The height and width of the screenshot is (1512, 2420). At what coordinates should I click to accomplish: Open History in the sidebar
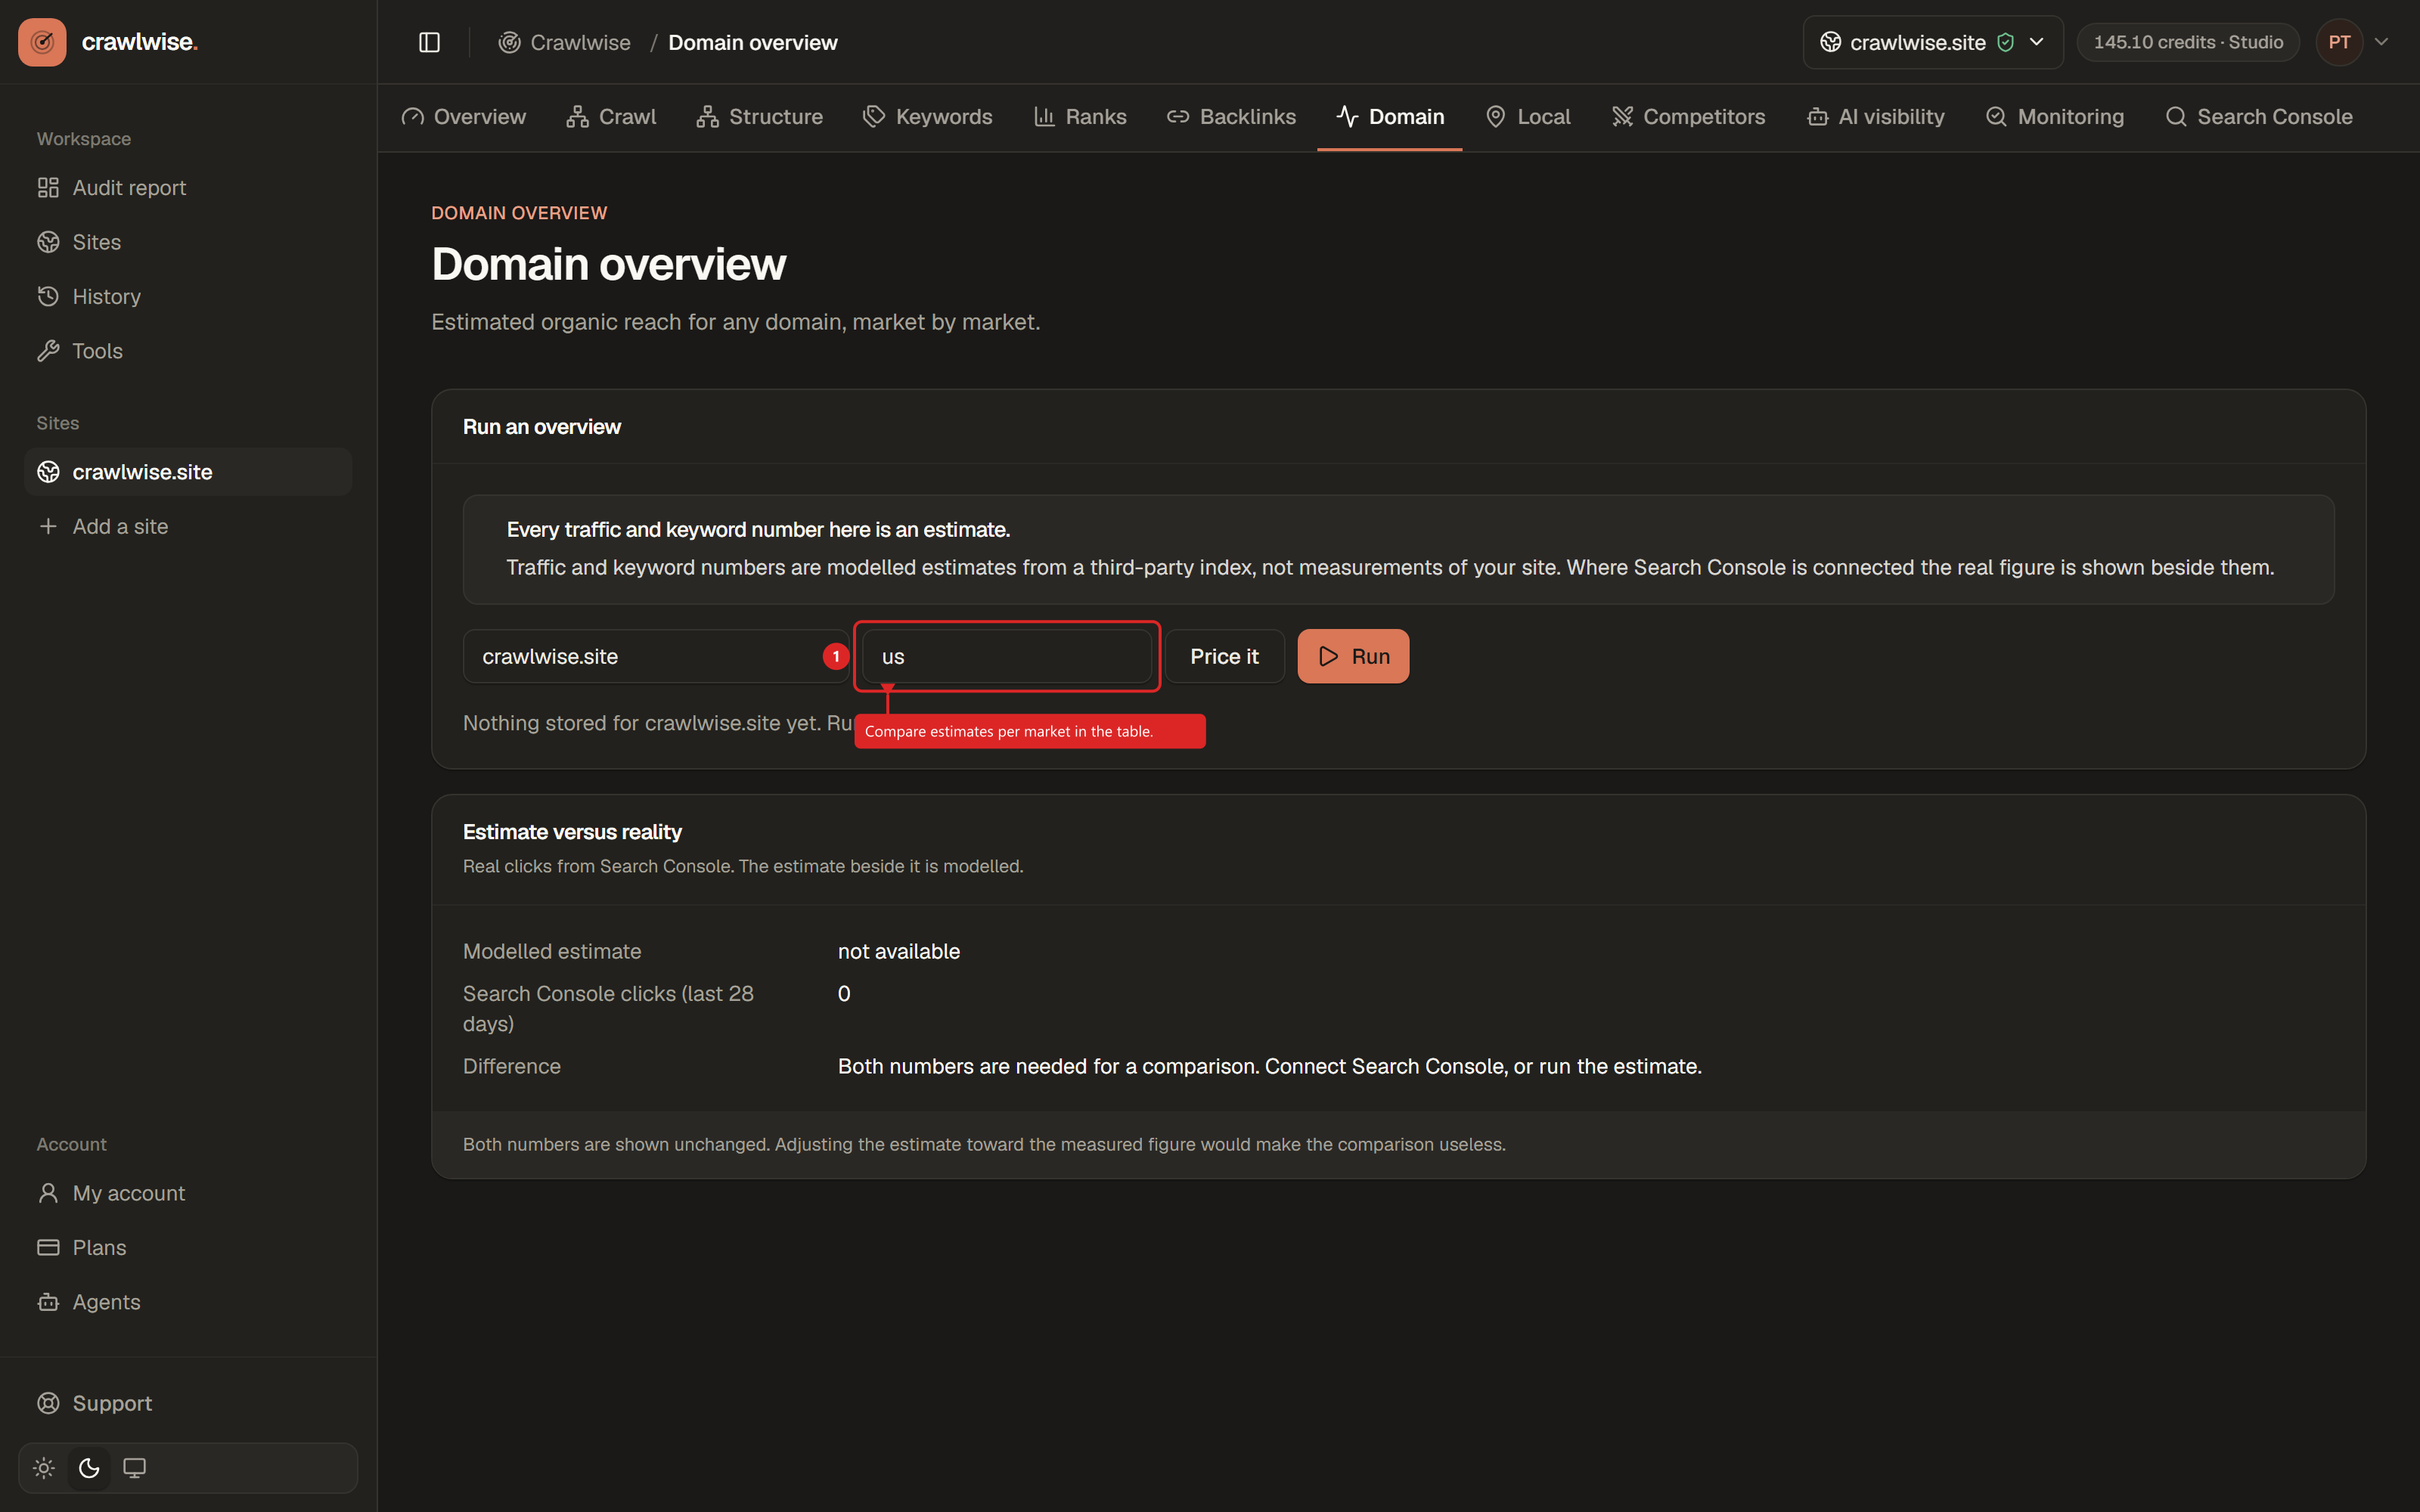(x=188, y=296)
